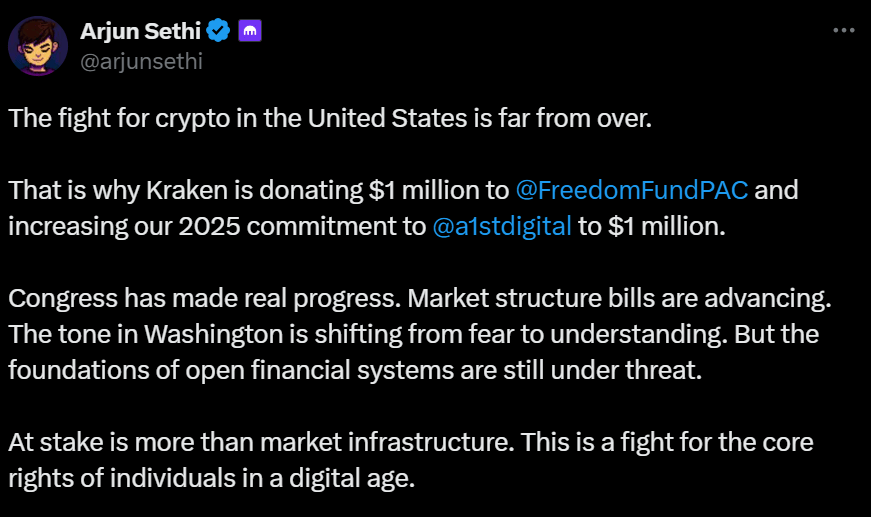This screenshot has height=517, width=871.
Task: Click the purple Kraken affiliation badge
Action: [x=250, y=32]
